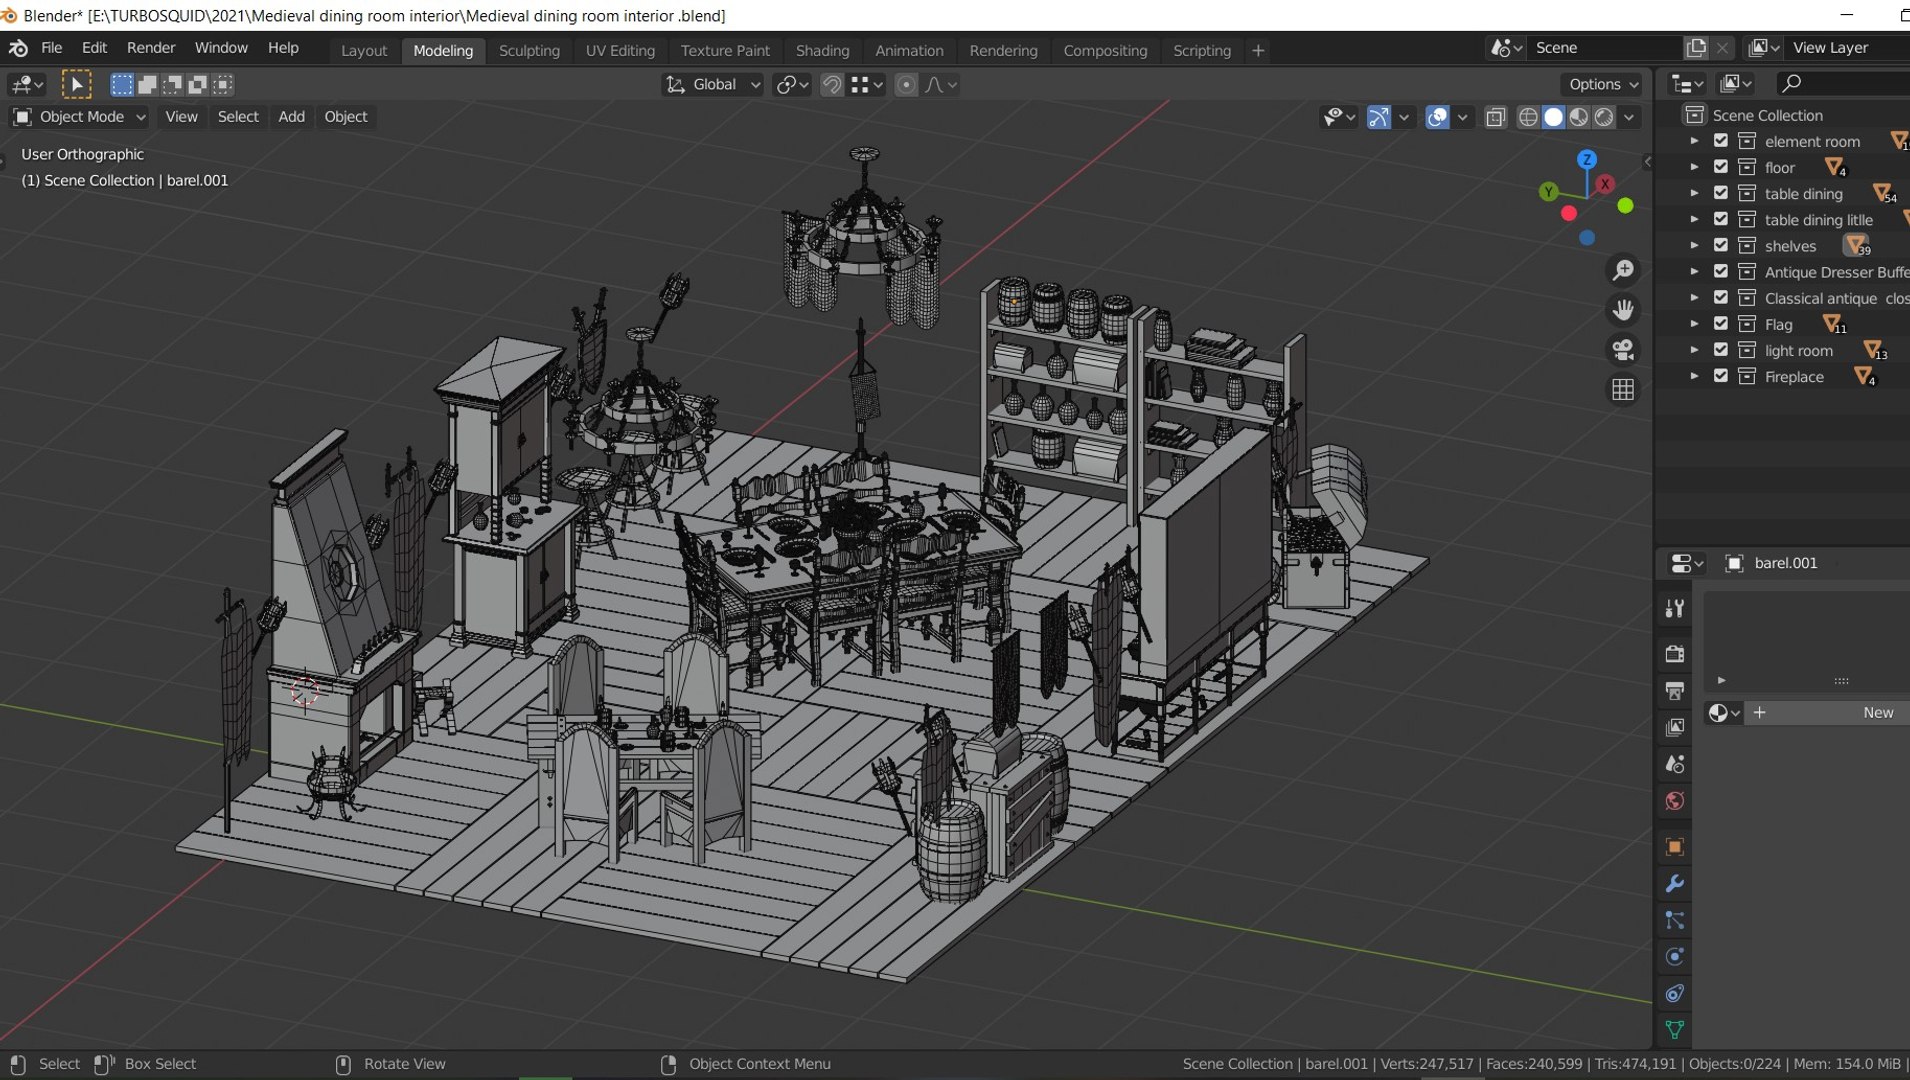Open the Render properties tab icon
This screenshot has height=1080, width=1910.
[1675, 654]
